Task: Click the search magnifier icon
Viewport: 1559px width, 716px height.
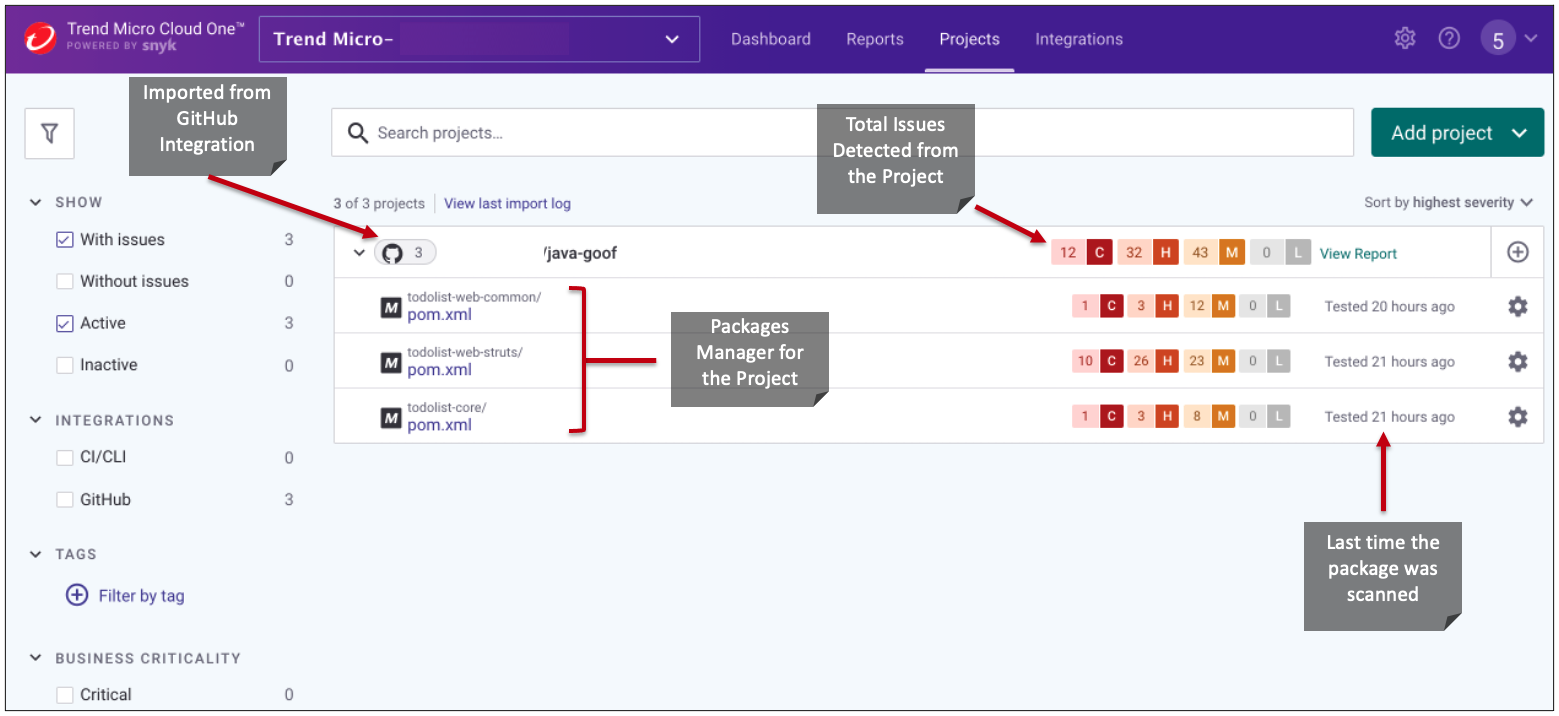Action: pyautogui.click(x=357, y=133)
